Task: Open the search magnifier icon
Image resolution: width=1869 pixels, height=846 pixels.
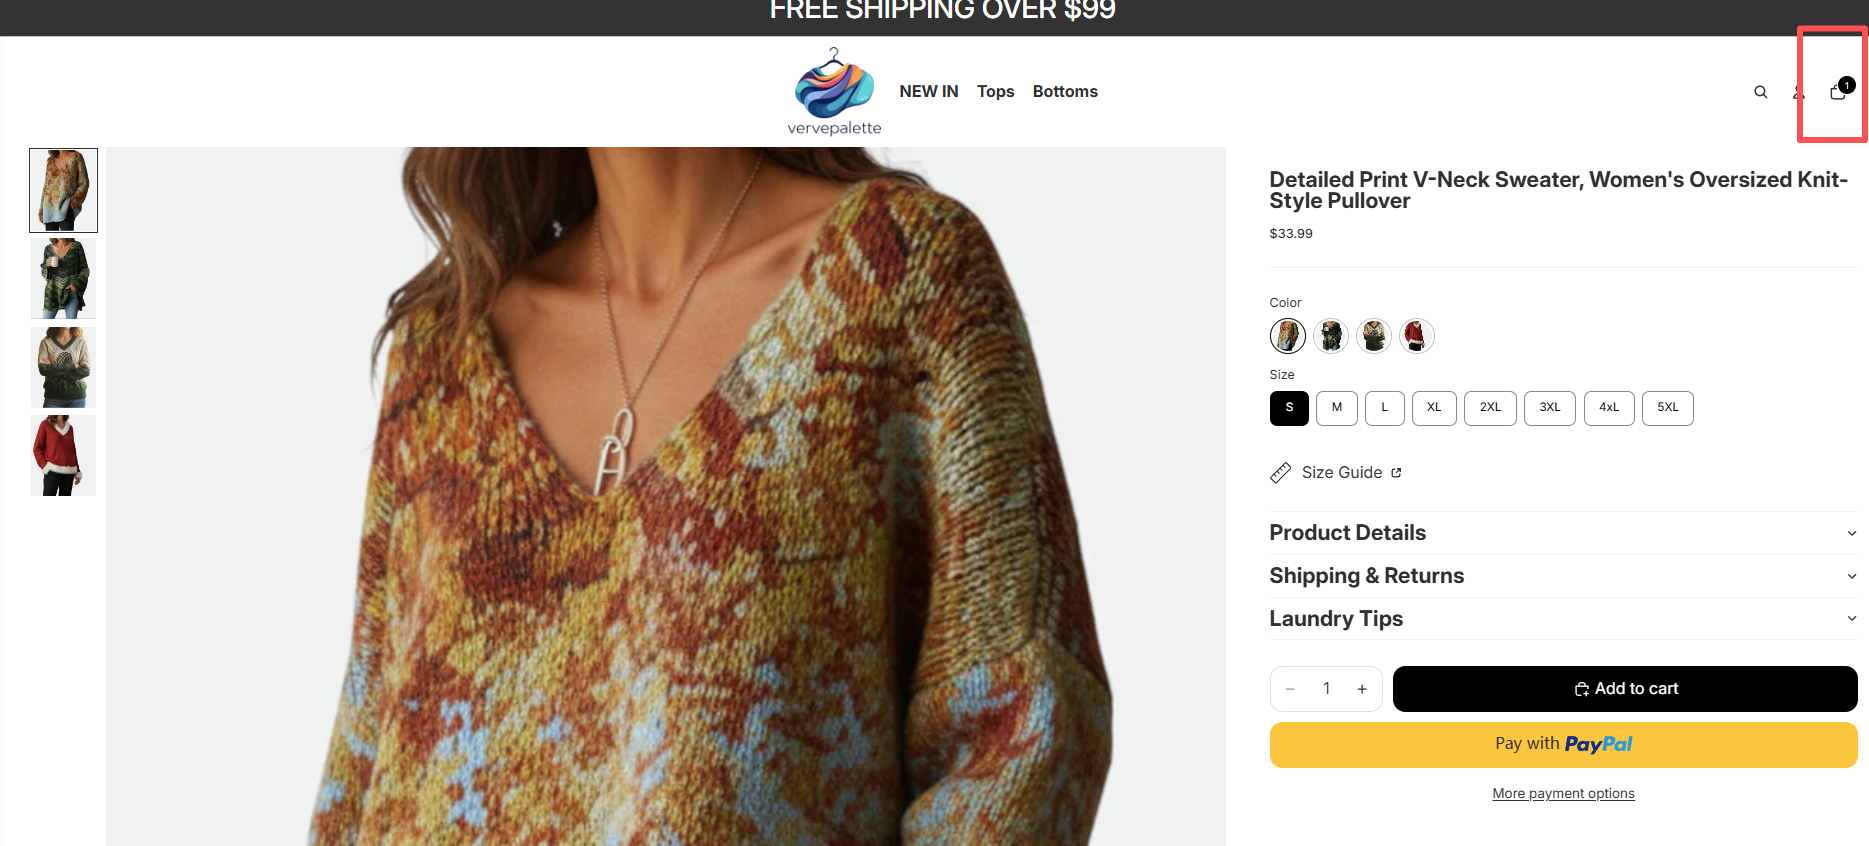Action: [x=1760, y=92]
